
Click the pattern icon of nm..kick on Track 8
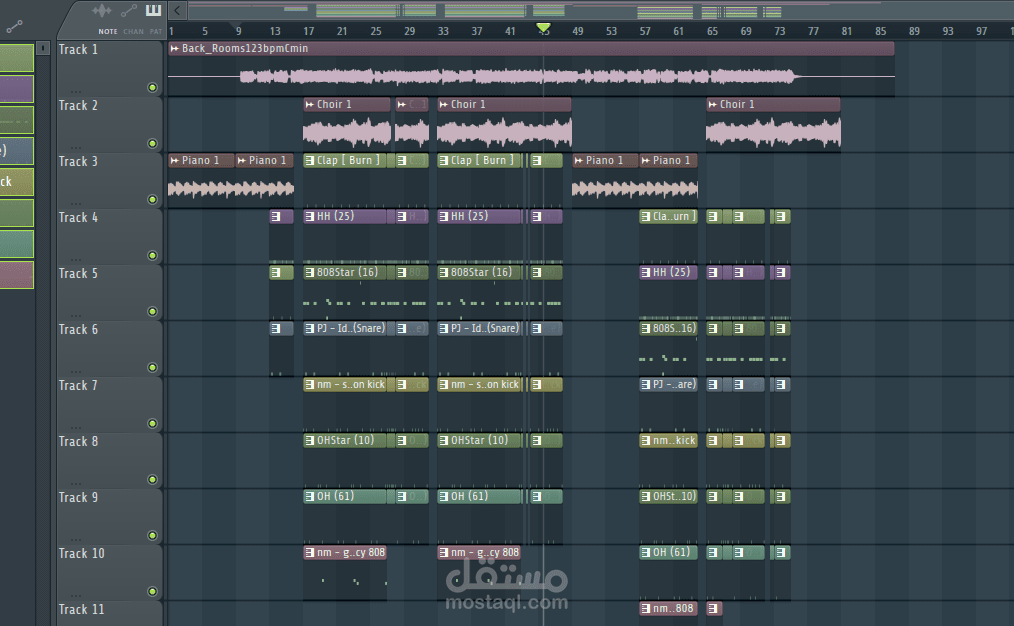[645, 440]
